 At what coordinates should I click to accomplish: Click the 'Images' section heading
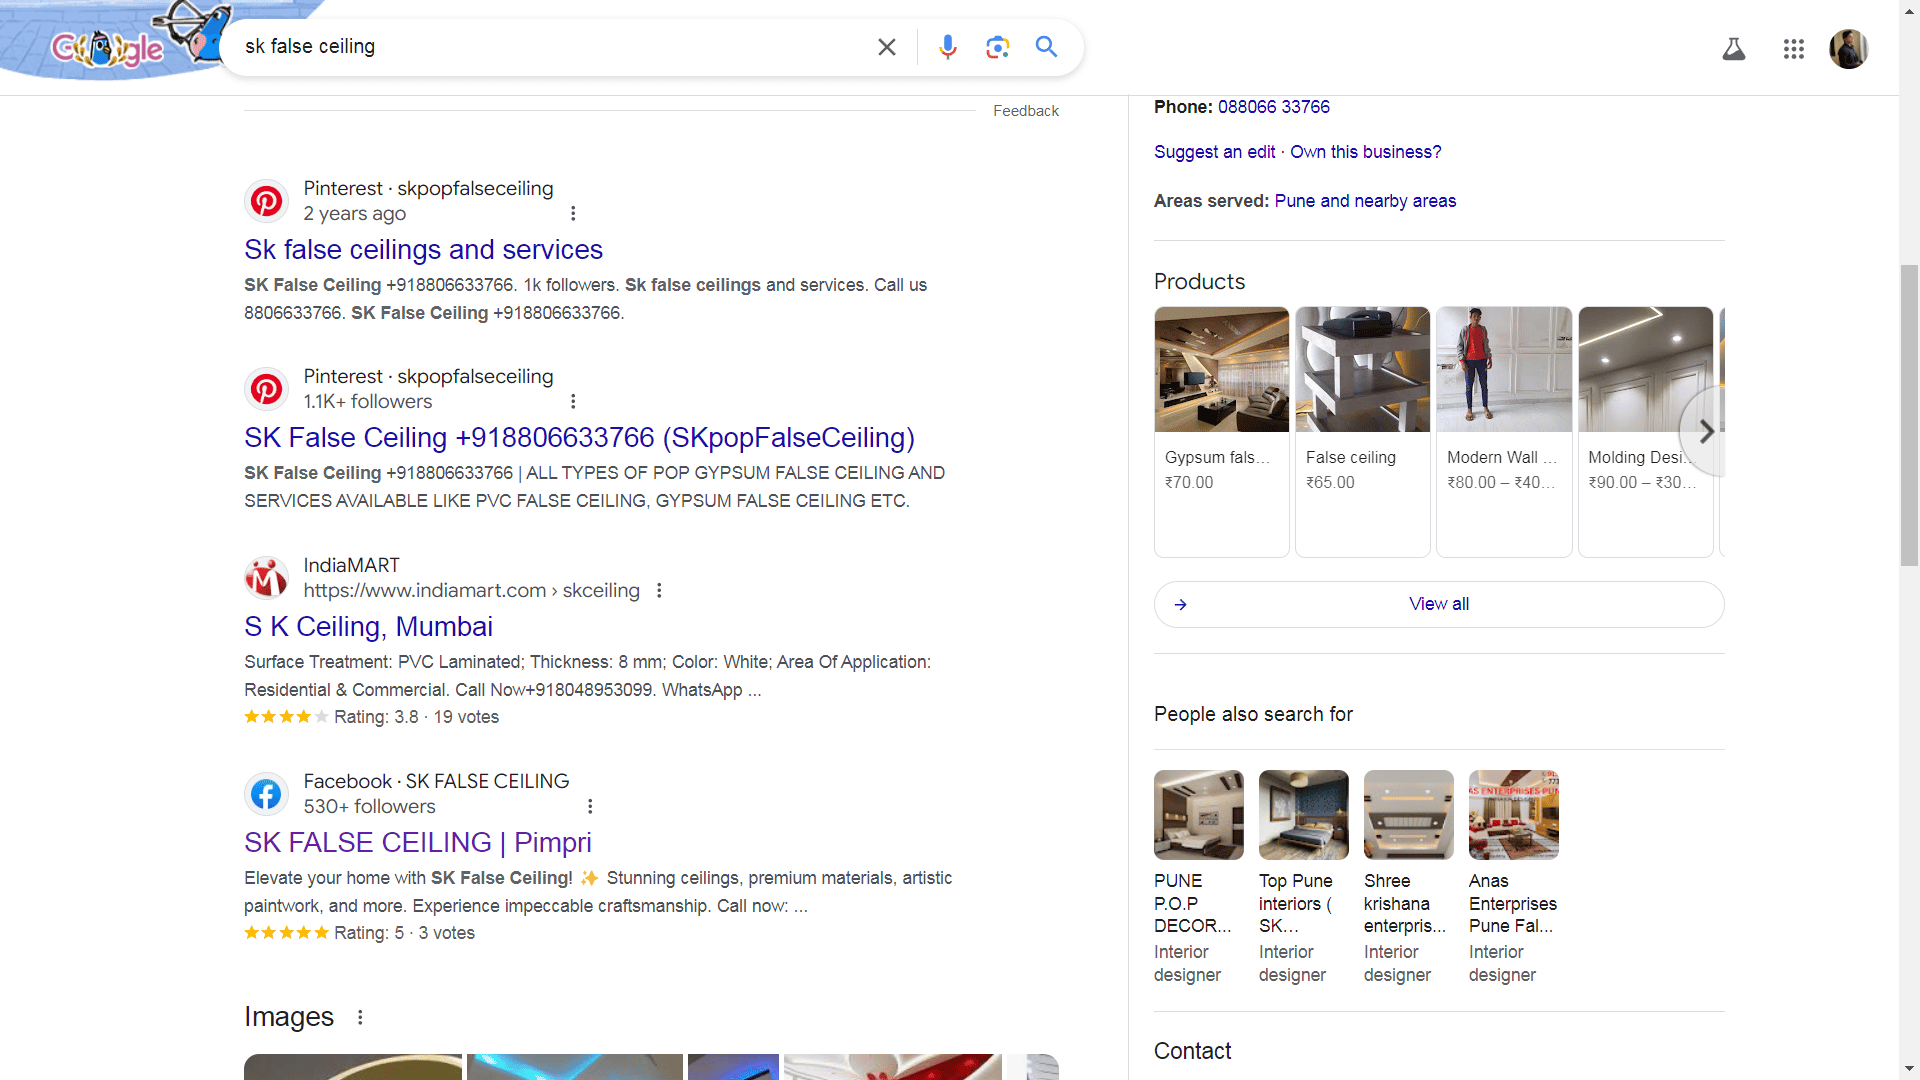click(289, 1017)
